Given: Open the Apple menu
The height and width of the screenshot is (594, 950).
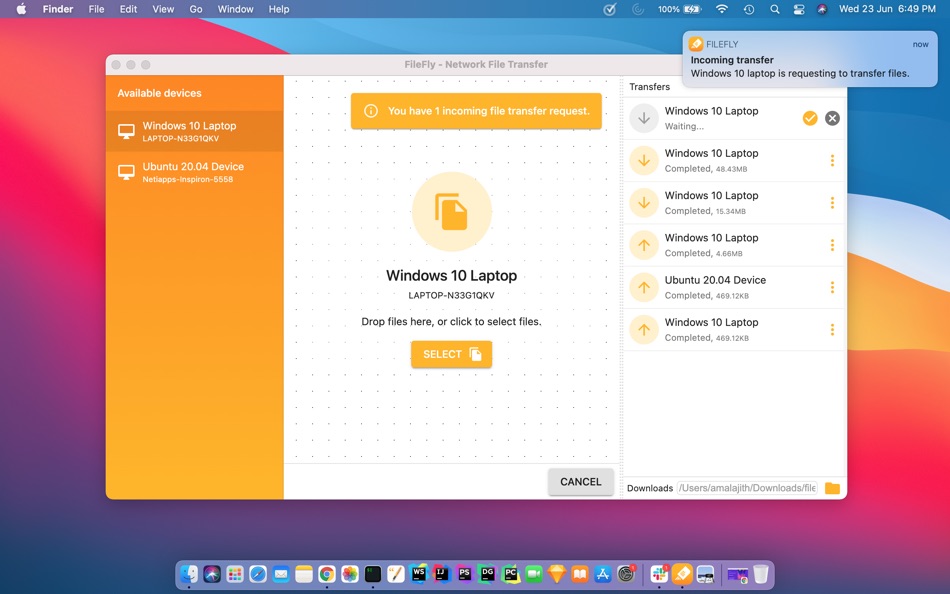Looking at the screenshot, I should tap(21, 9).
